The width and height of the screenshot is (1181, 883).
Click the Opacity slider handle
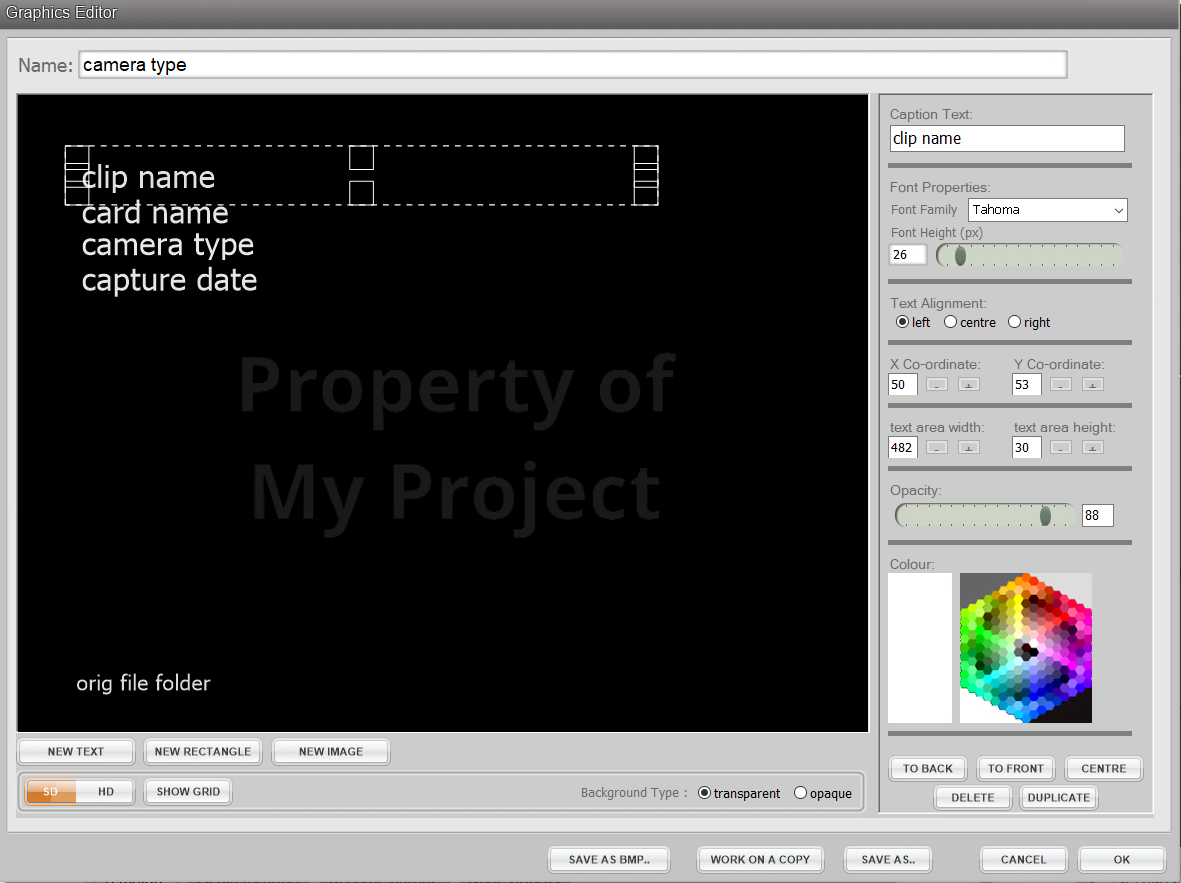click(x=1045, y=516)
